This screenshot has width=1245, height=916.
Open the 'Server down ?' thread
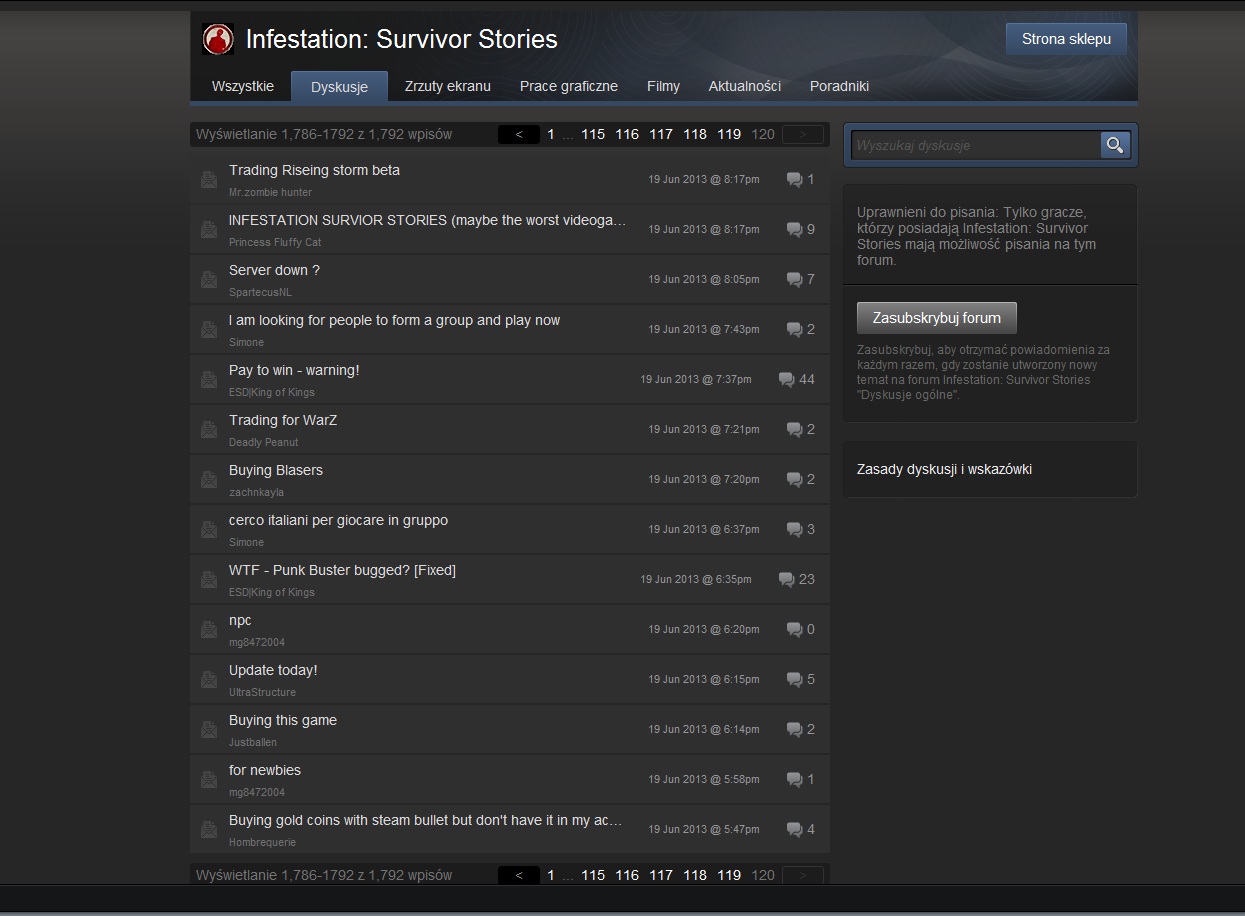[274, 270]
